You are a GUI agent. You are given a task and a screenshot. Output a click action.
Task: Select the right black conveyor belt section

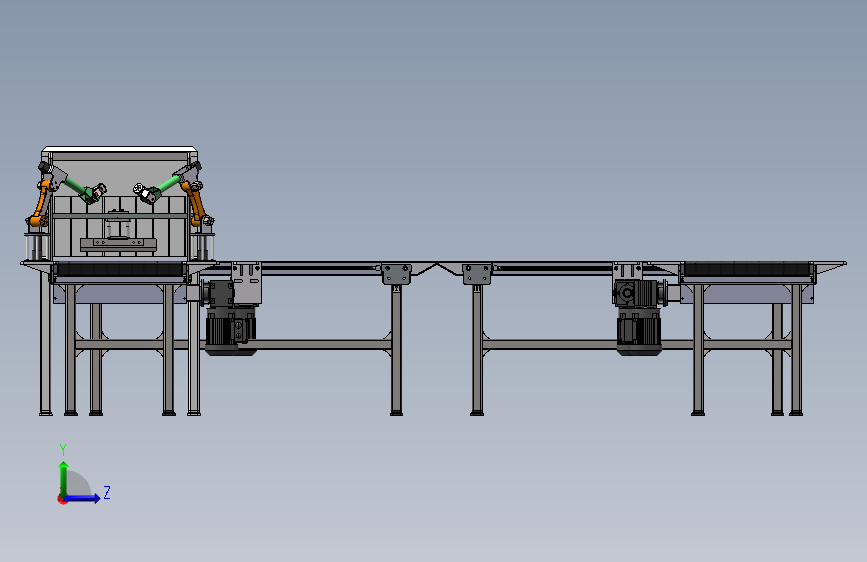pyautogui.click(x=746, y=269)
